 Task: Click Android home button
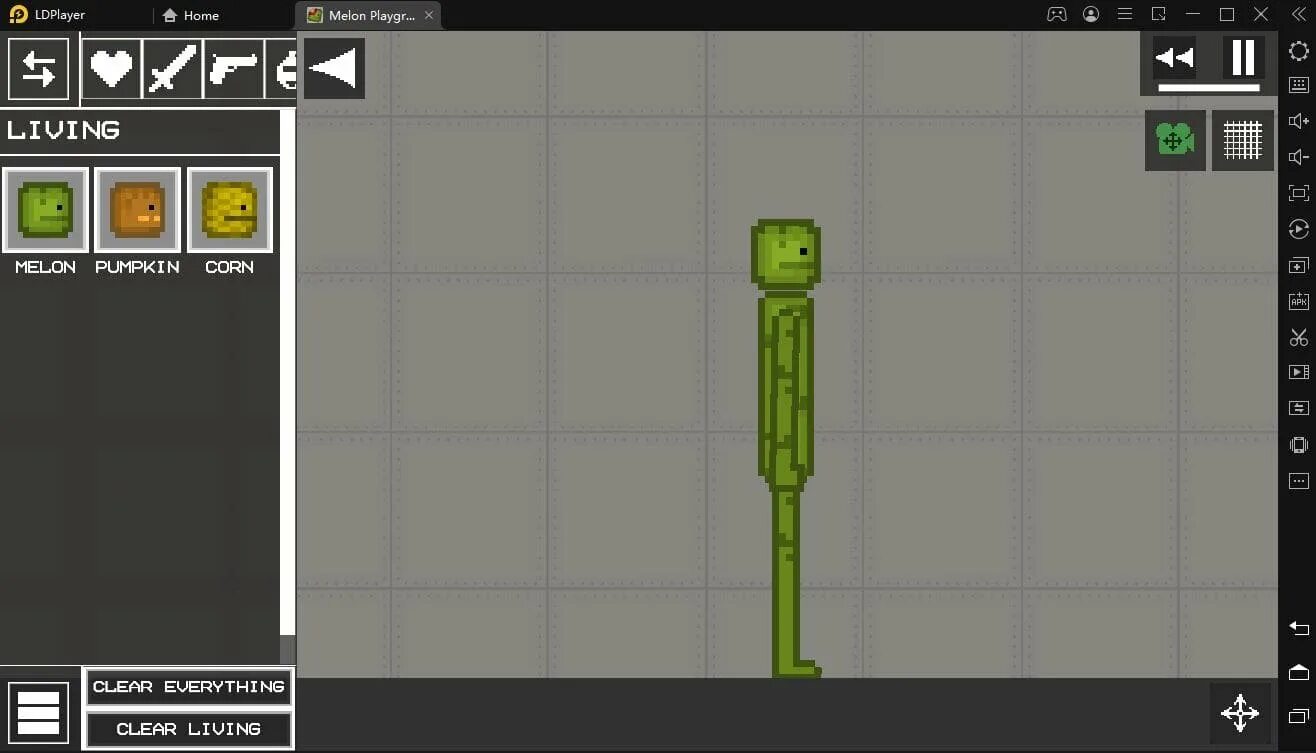(1299, 672)
